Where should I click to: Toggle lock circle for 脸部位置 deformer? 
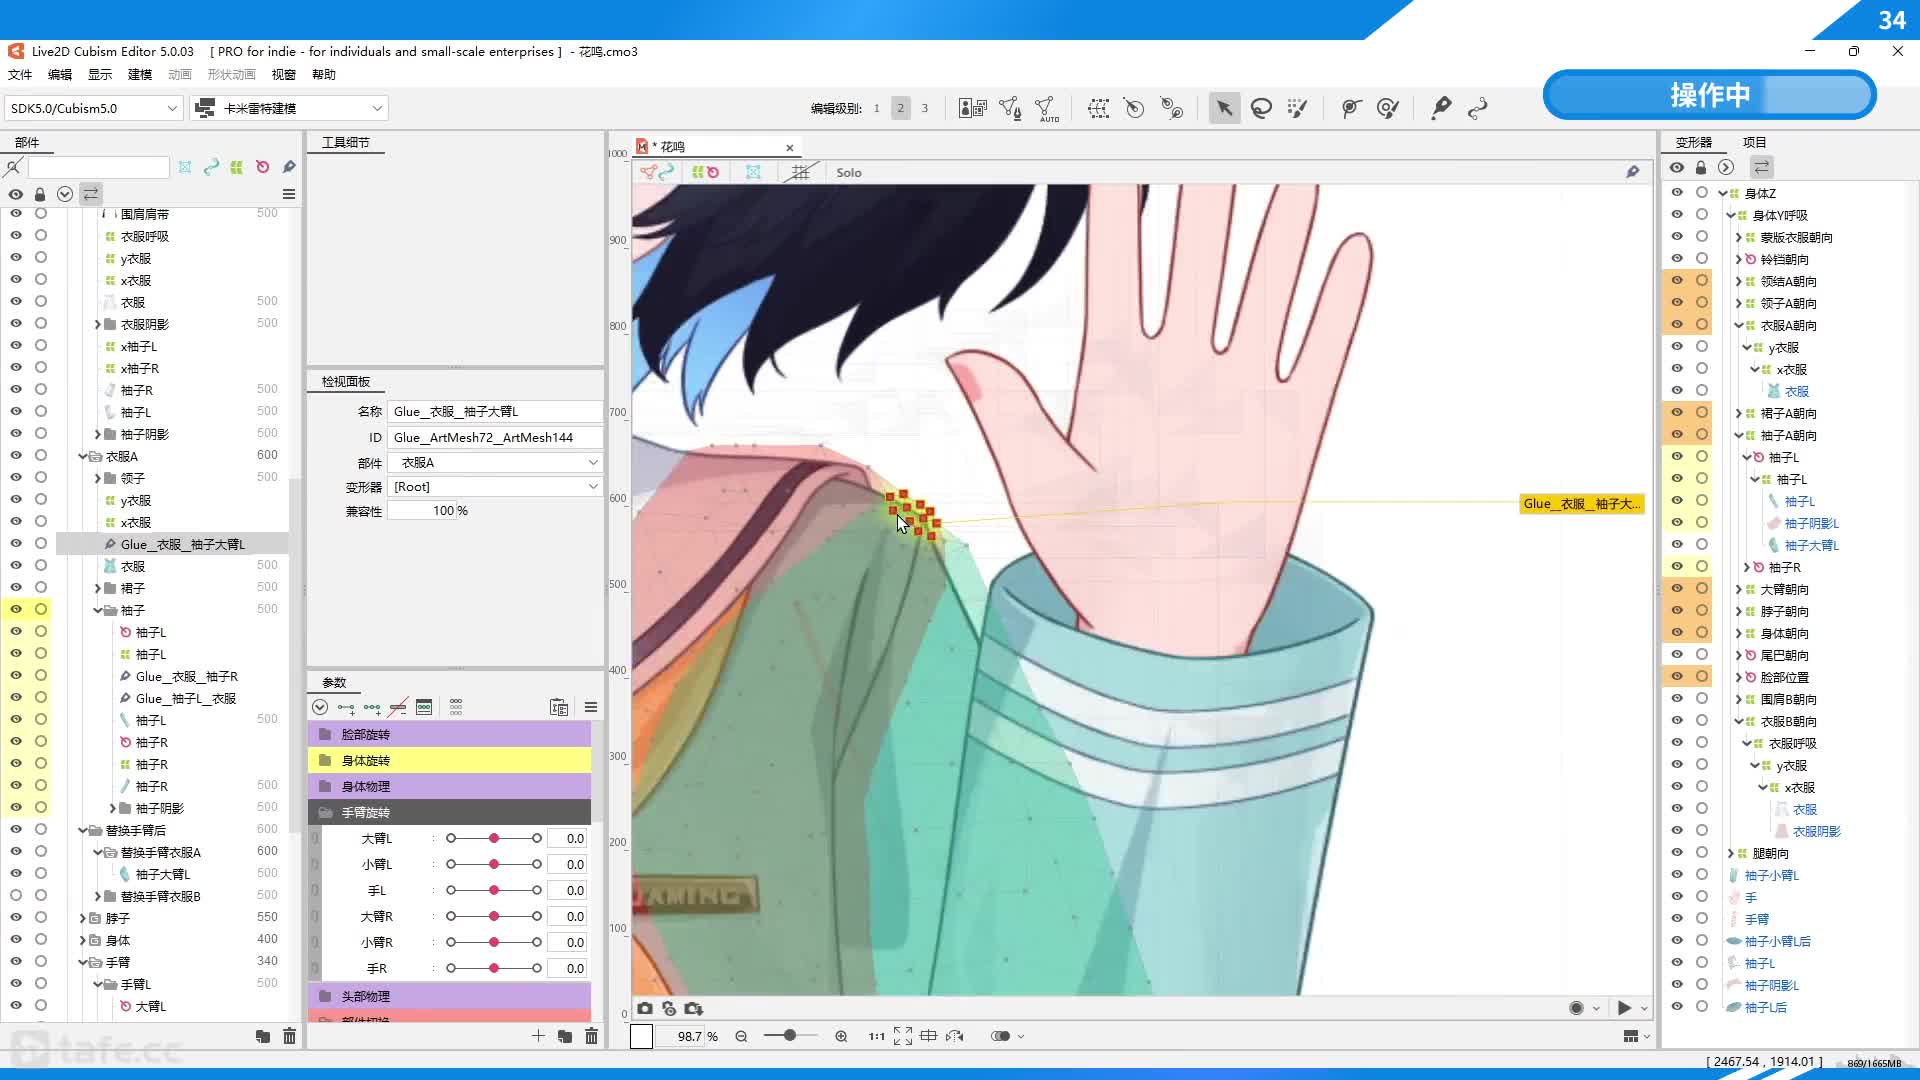tap(1702, 677)
